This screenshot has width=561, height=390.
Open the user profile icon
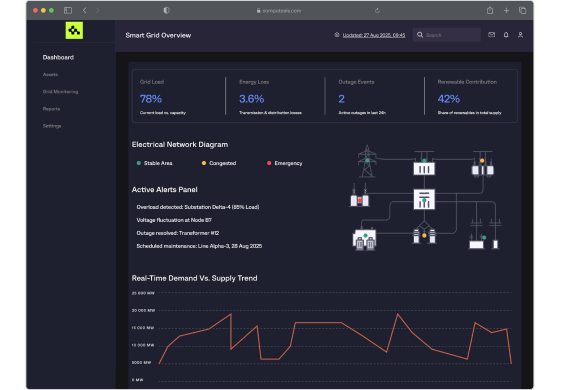(x=520, y=35)
